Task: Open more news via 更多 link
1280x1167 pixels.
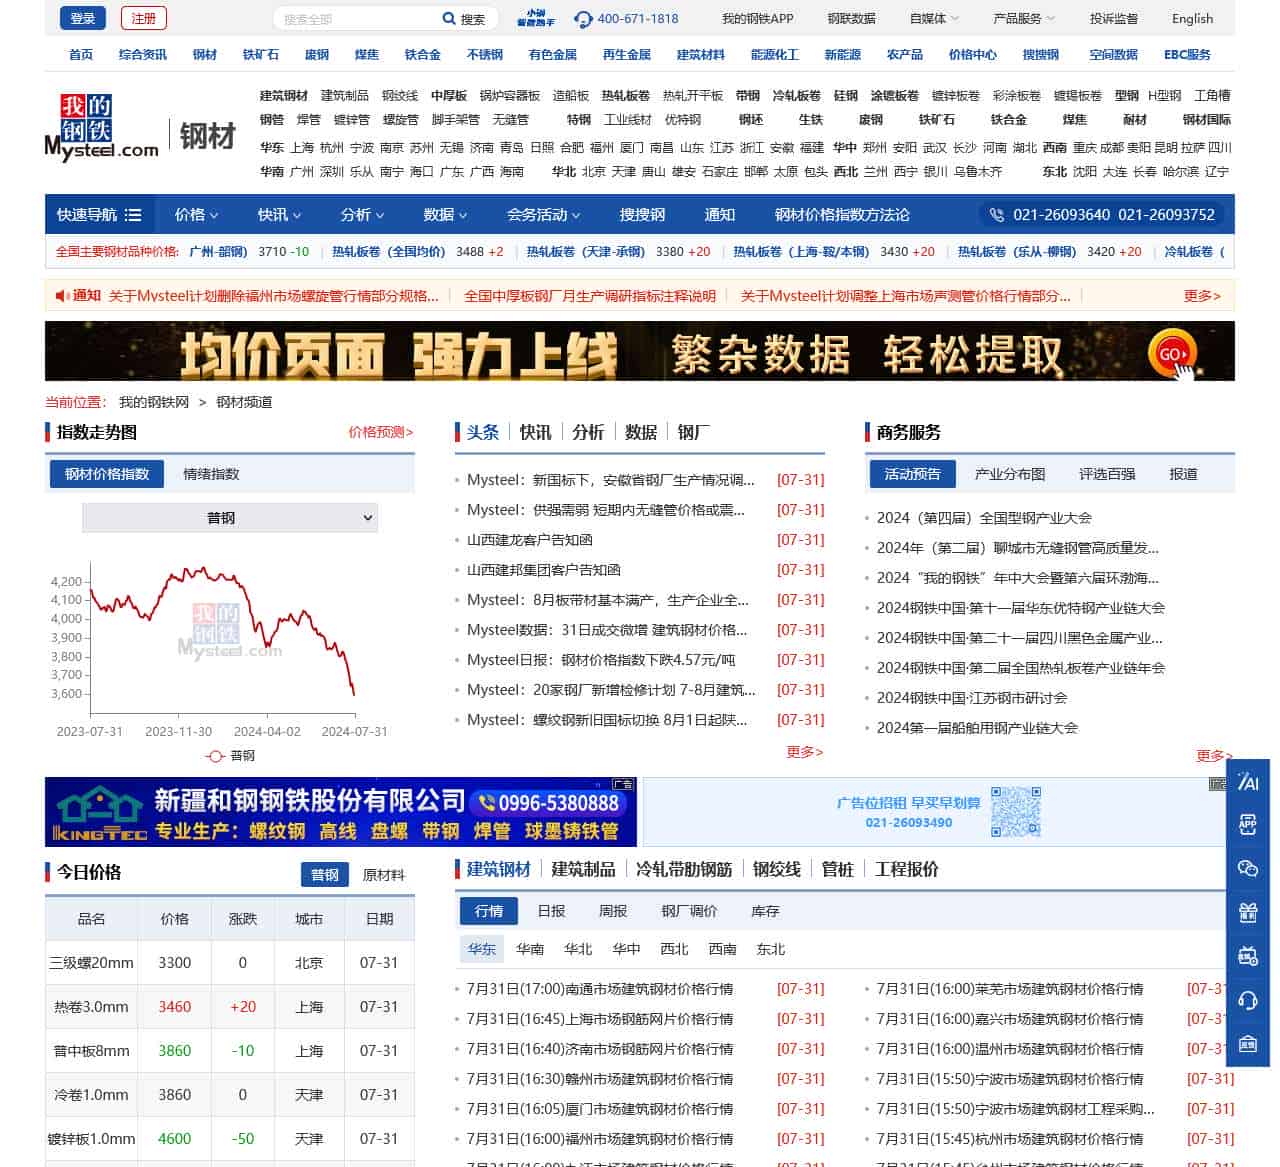Action: (802, 752)
